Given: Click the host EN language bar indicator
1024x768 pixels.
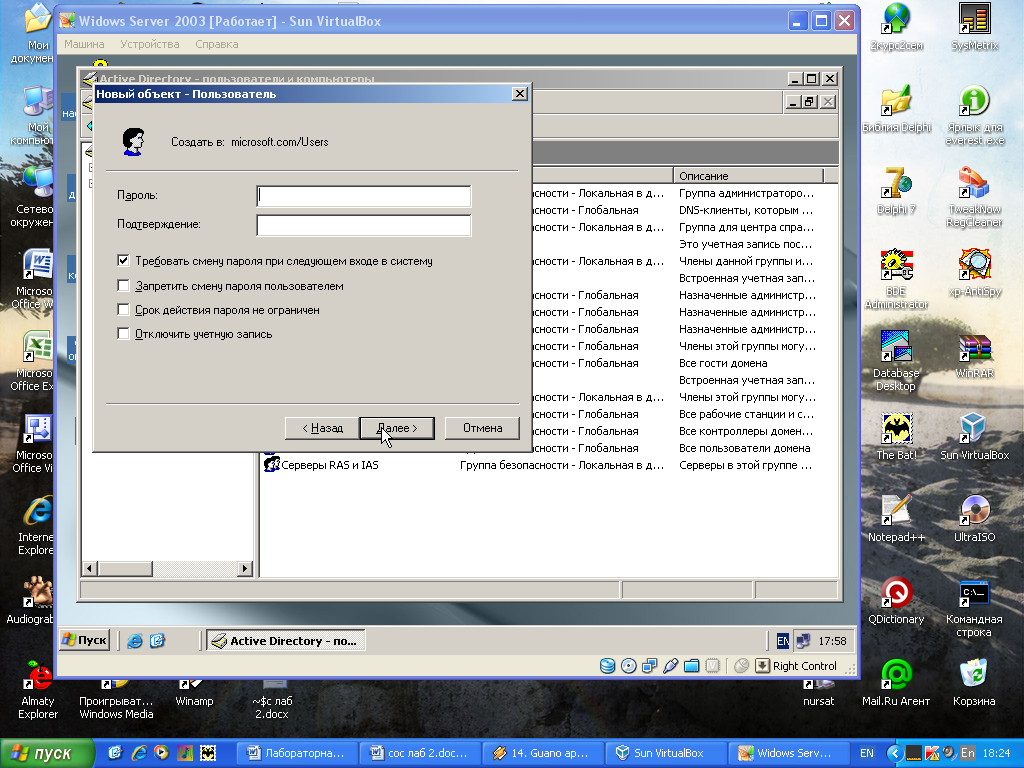Looking at the screenshot, I should pyautogui.click(x=867, y=753).
